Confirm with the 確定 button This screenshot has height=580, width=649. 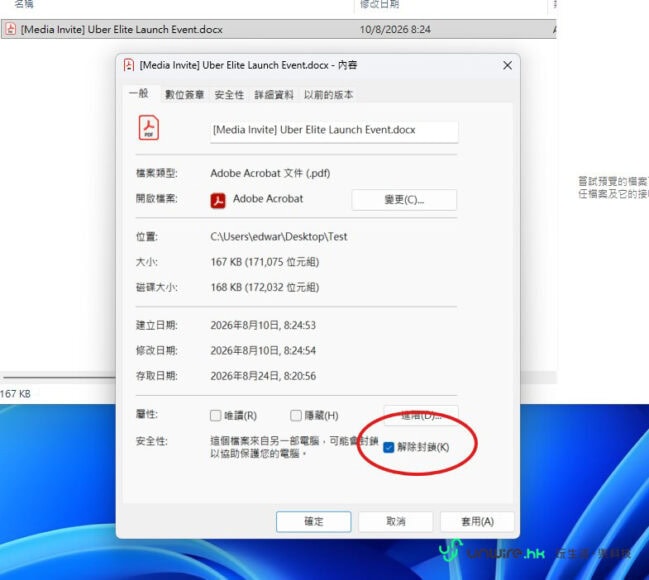tap(313, 522)
